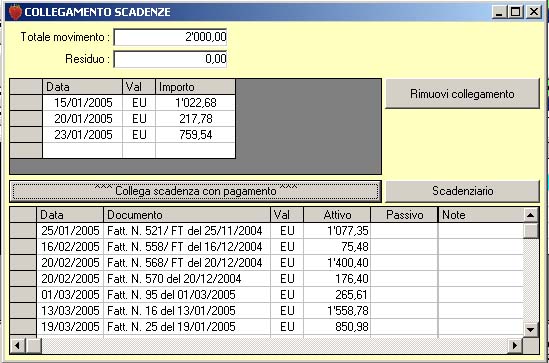Click the Residuo input field
549x363 pixels.
[170, 59]
